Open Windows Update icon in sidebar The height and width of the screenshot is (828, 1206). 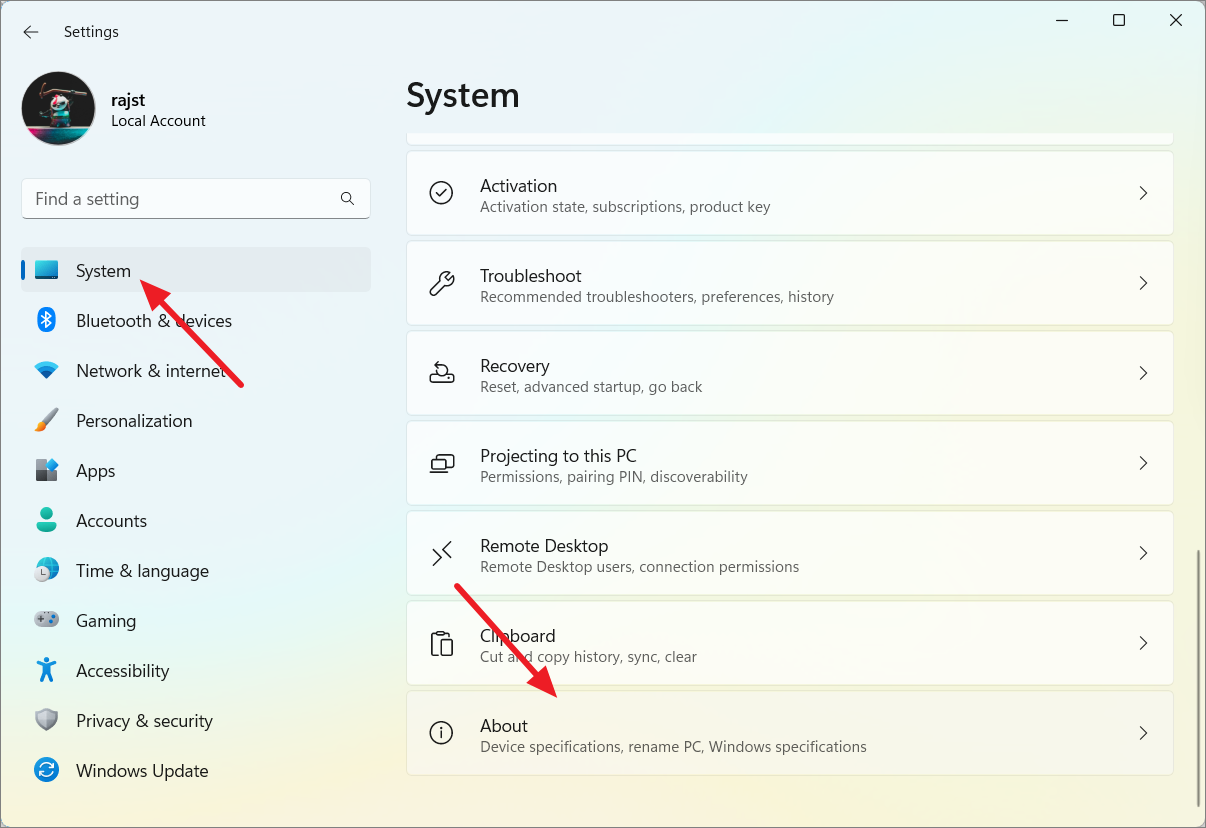tap(47, 770)
